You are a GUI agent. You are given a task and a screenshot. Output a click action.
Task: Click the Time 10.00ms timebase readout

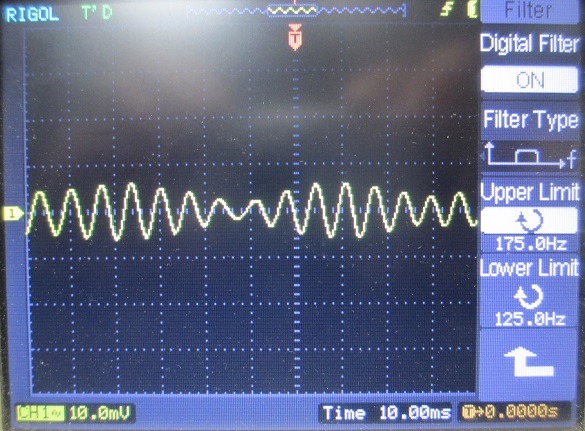(386, 413)
